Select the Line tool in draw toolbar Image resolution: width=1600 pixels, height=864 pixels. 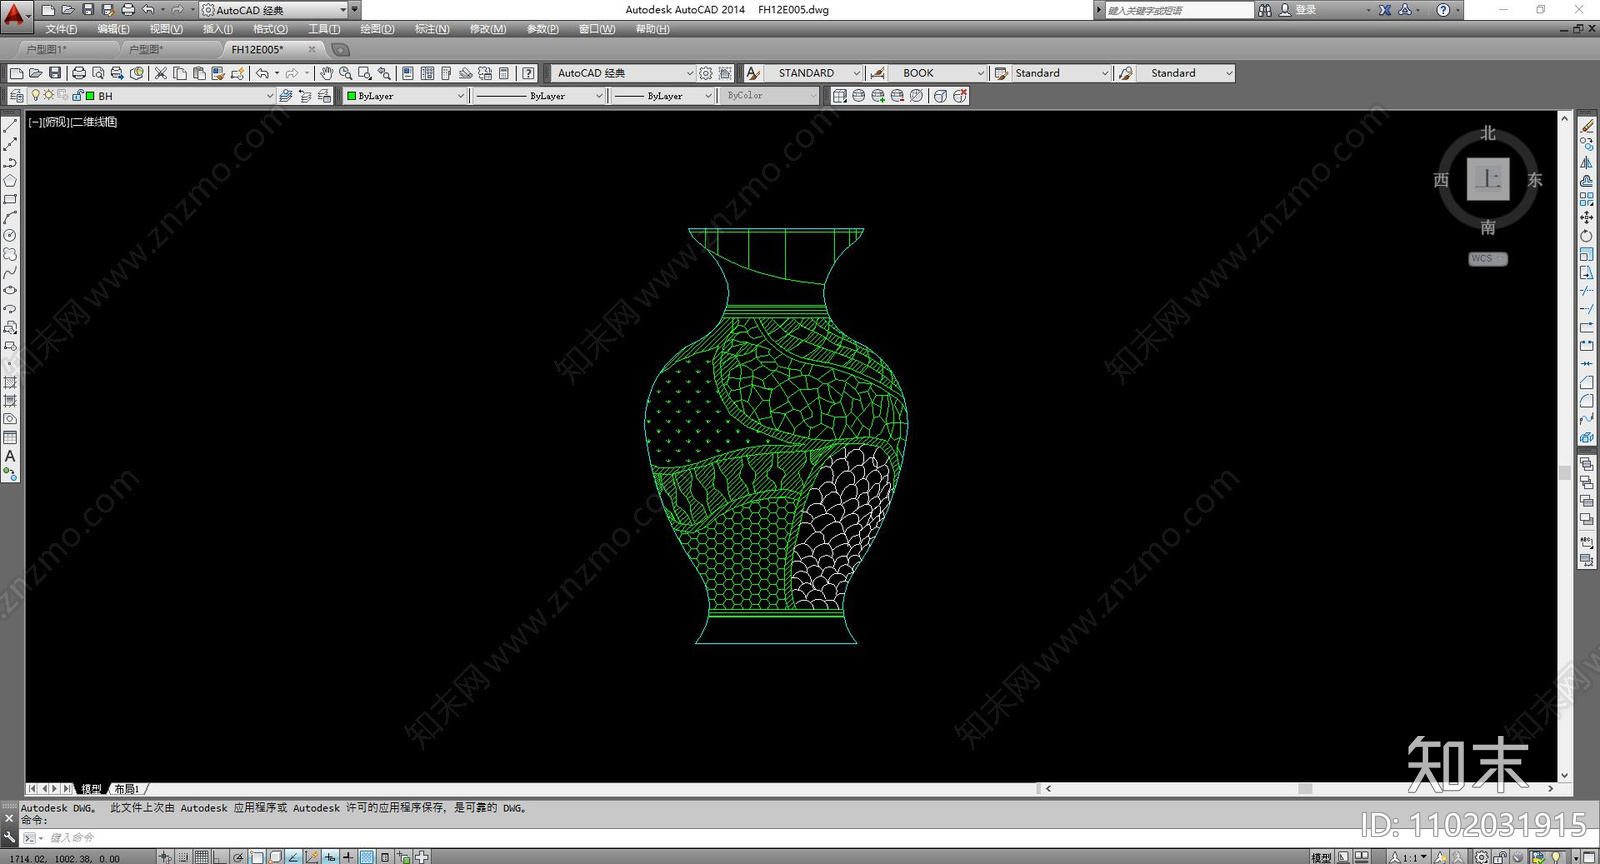10,126
